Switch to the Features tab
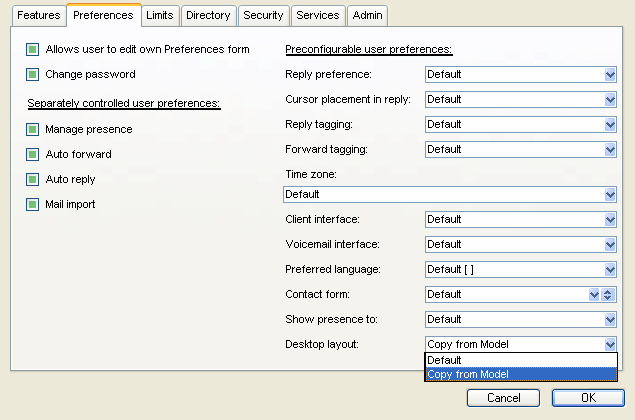The image size is (635, 420). coord(38,15)
